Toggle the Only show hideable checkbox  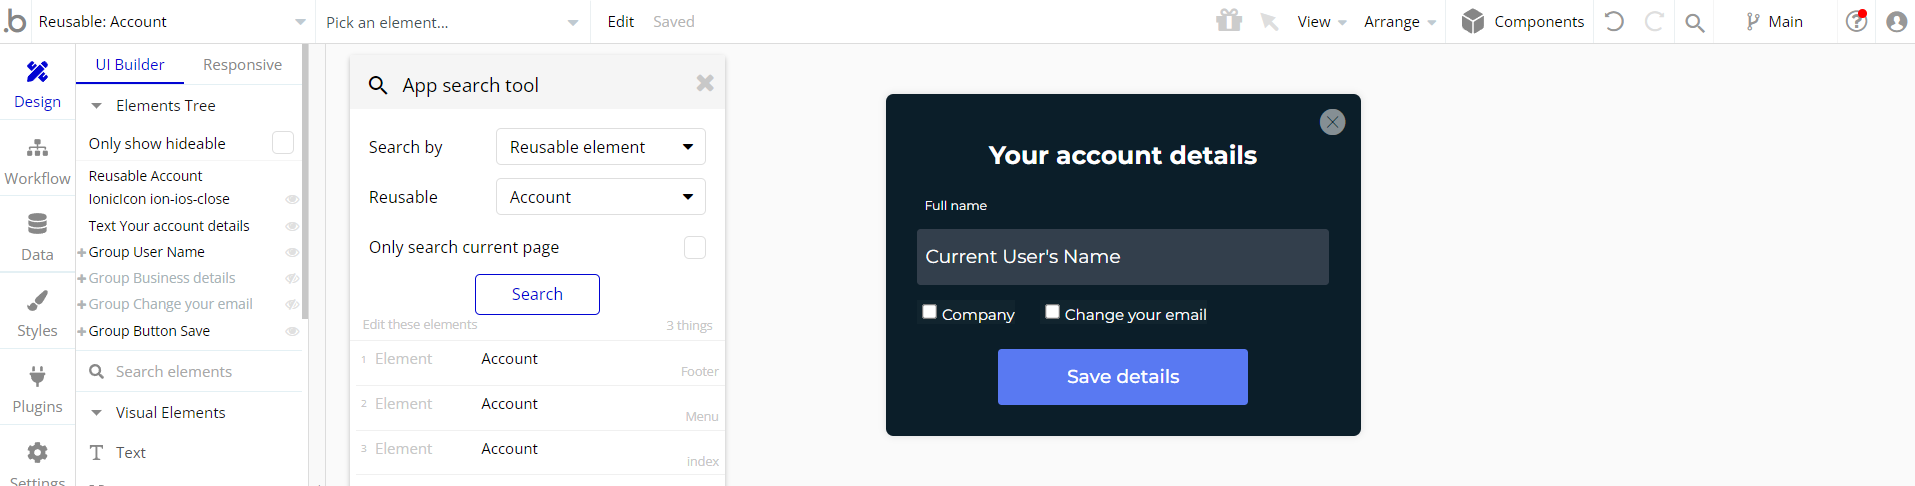283,143
